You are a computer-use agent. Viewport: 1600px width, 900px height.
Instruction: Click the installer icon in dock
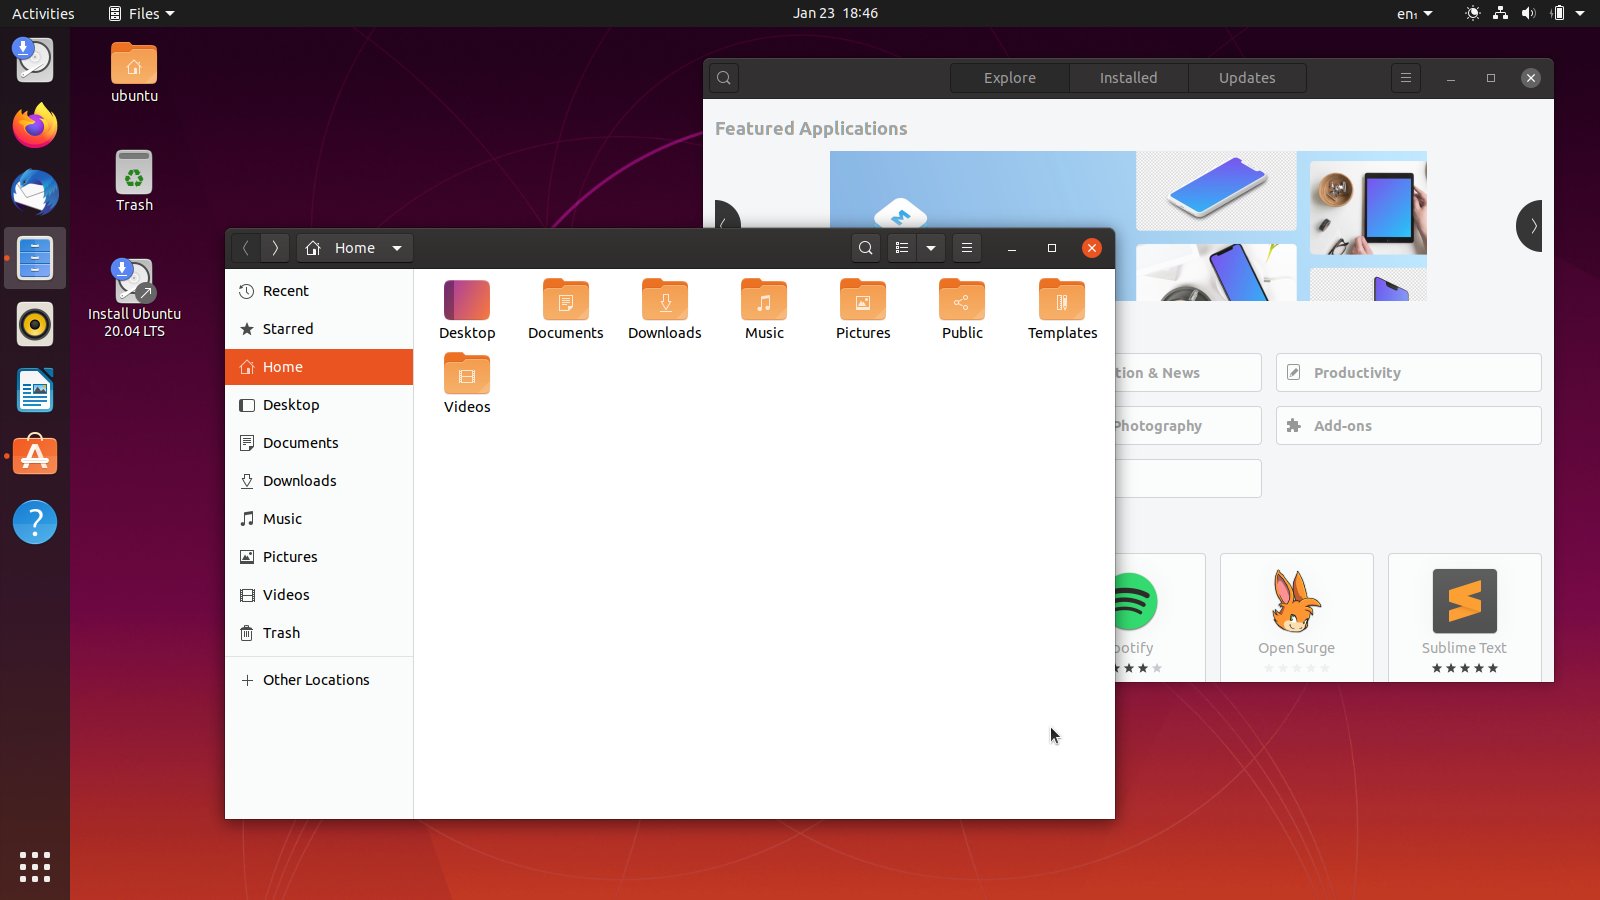tap(35, 60)
